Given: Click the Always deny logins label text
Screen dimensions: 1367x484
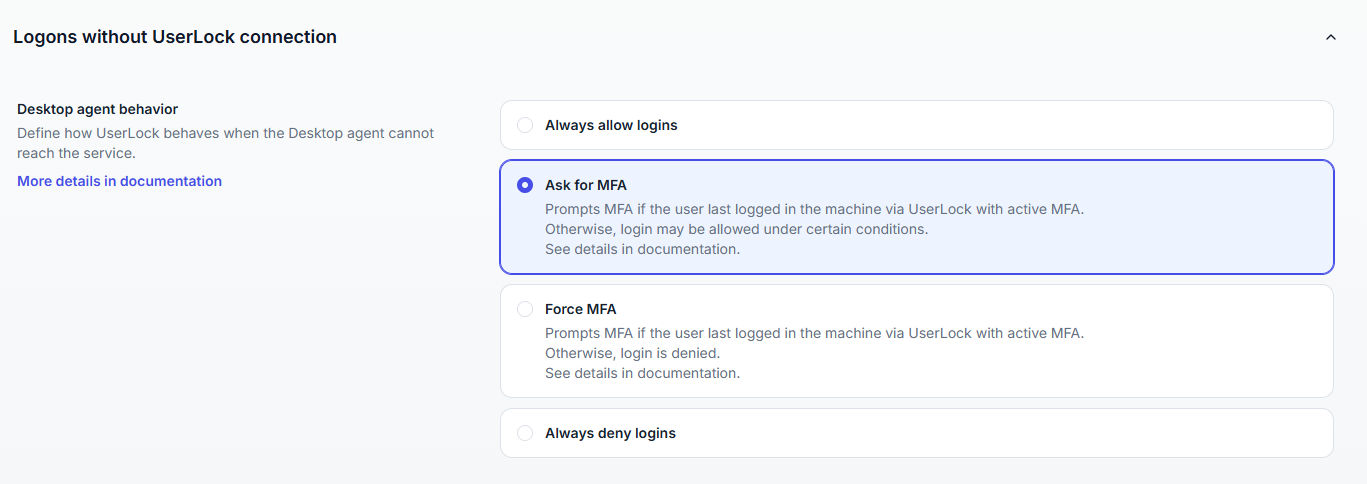Looking at the screenshot, I should [x=610, y=434].
